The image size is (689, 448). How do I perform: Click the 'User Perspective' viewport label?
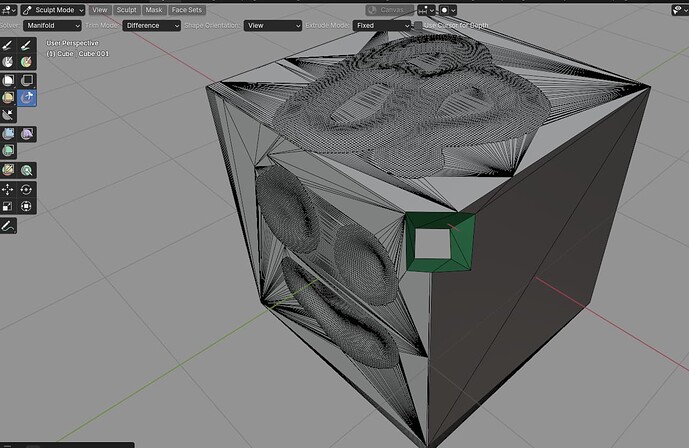pyautogui.click(x=73, y=43)
